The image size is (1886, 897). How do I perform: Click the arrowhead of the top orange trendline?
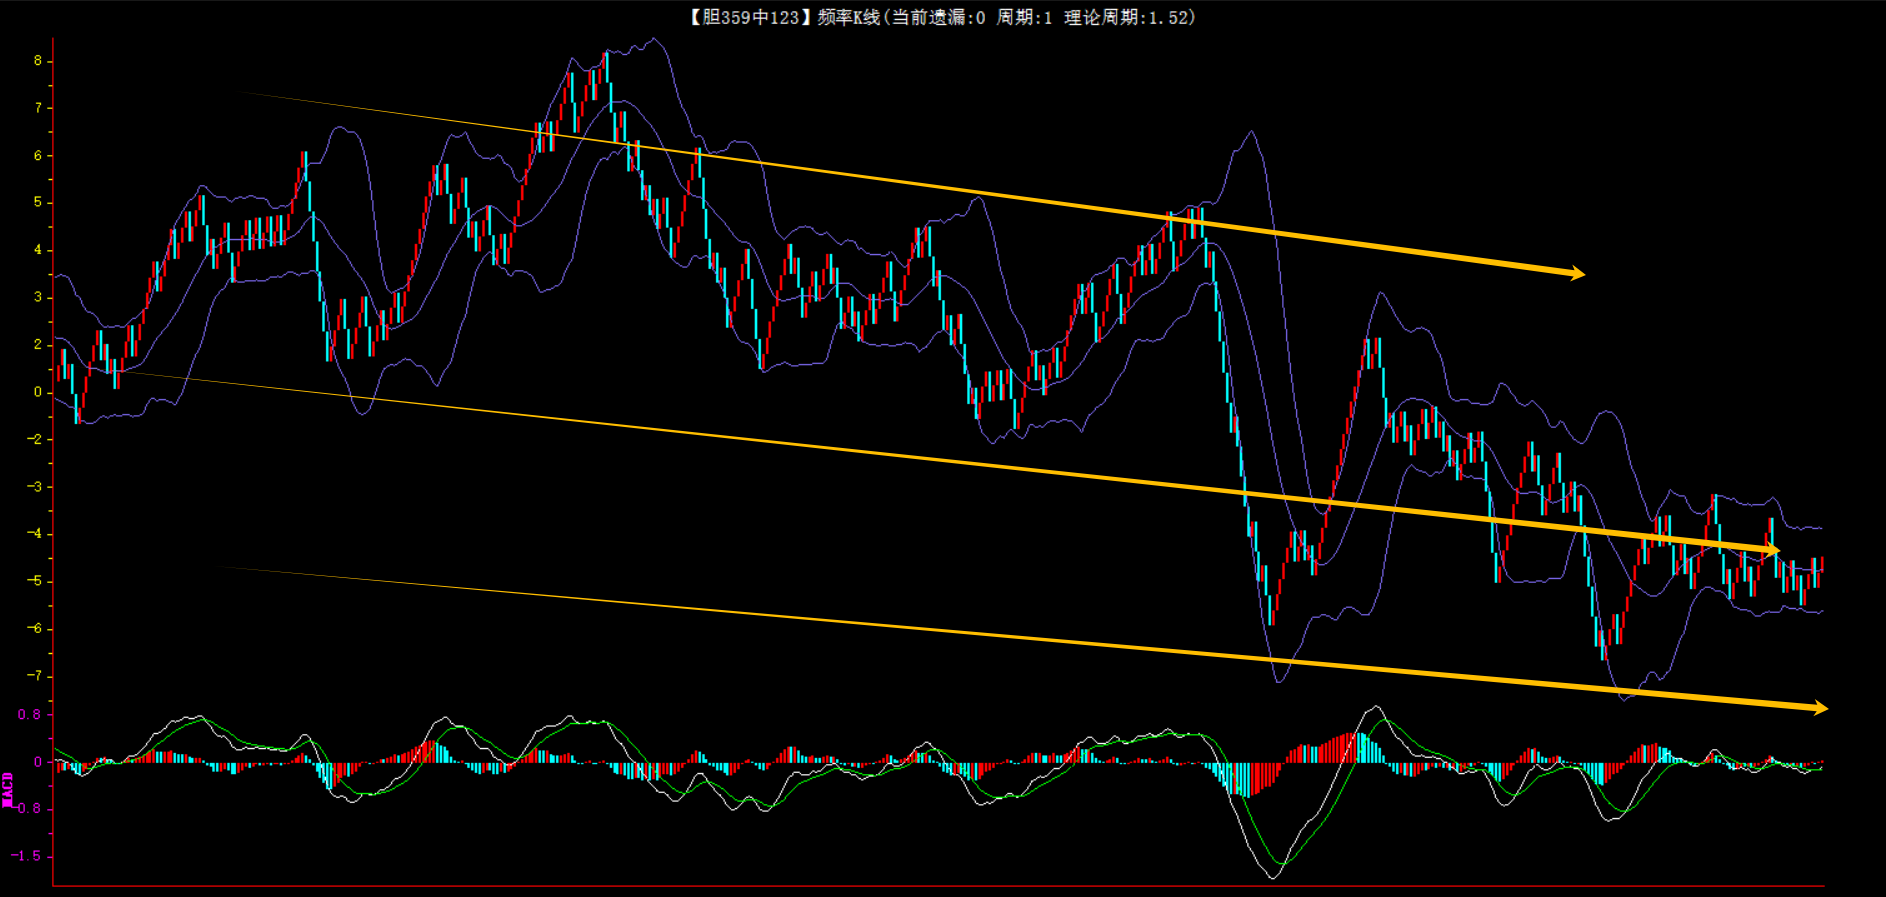pos(1576,273)
